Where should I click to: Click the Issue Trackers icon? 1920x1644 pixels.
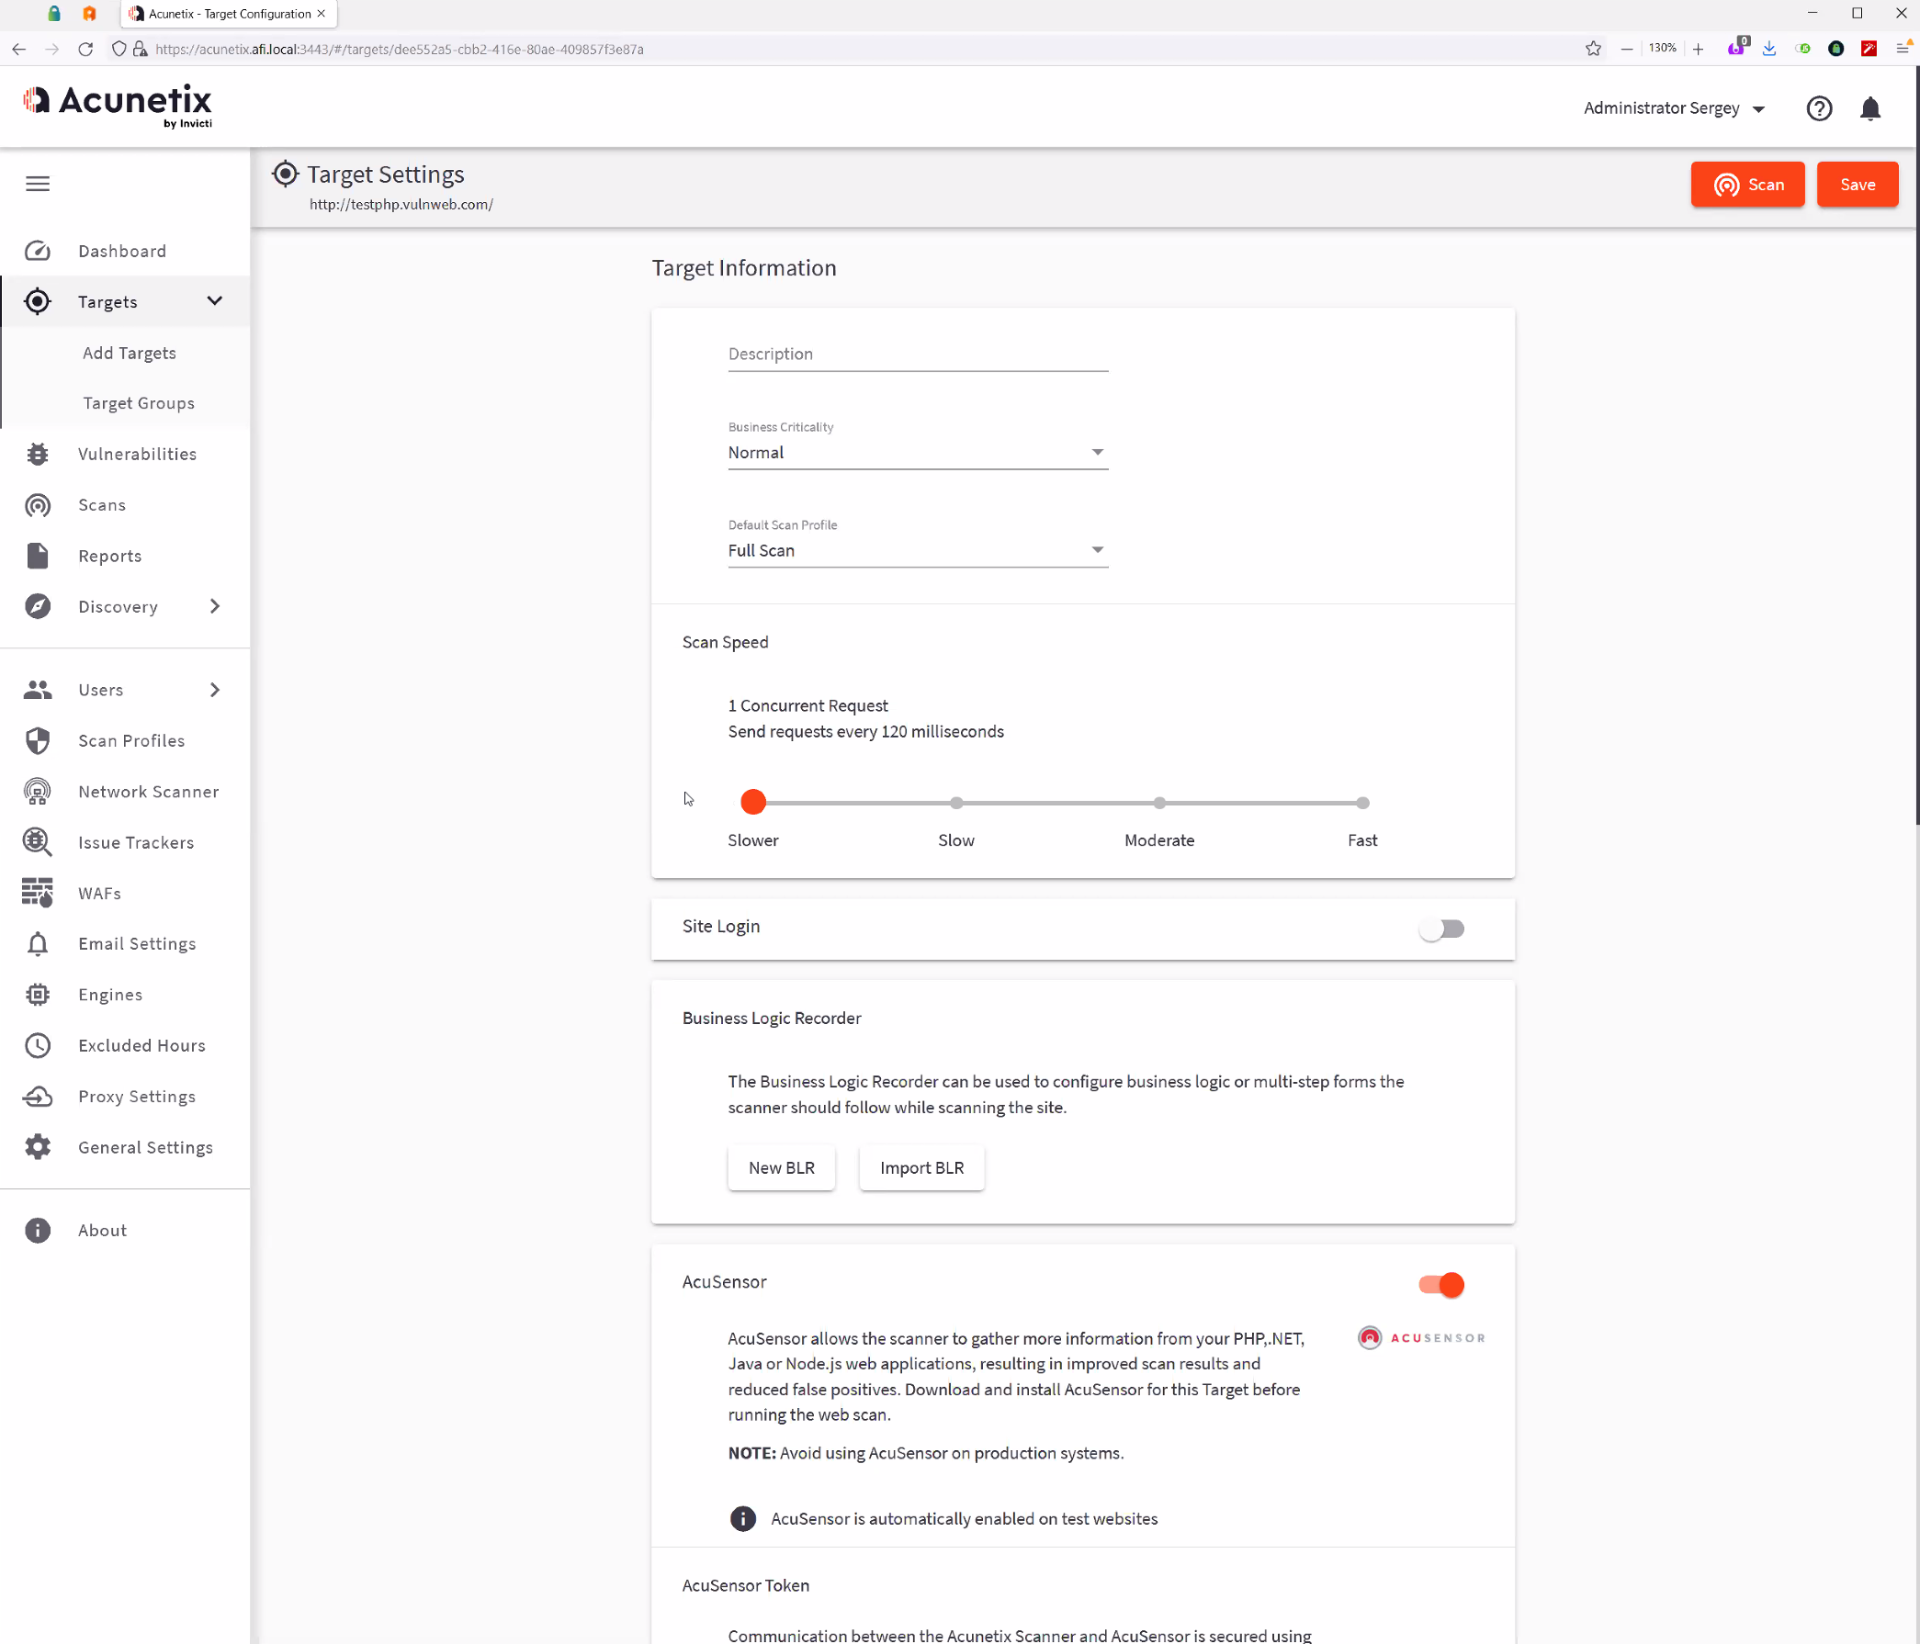tap(38, 842)
